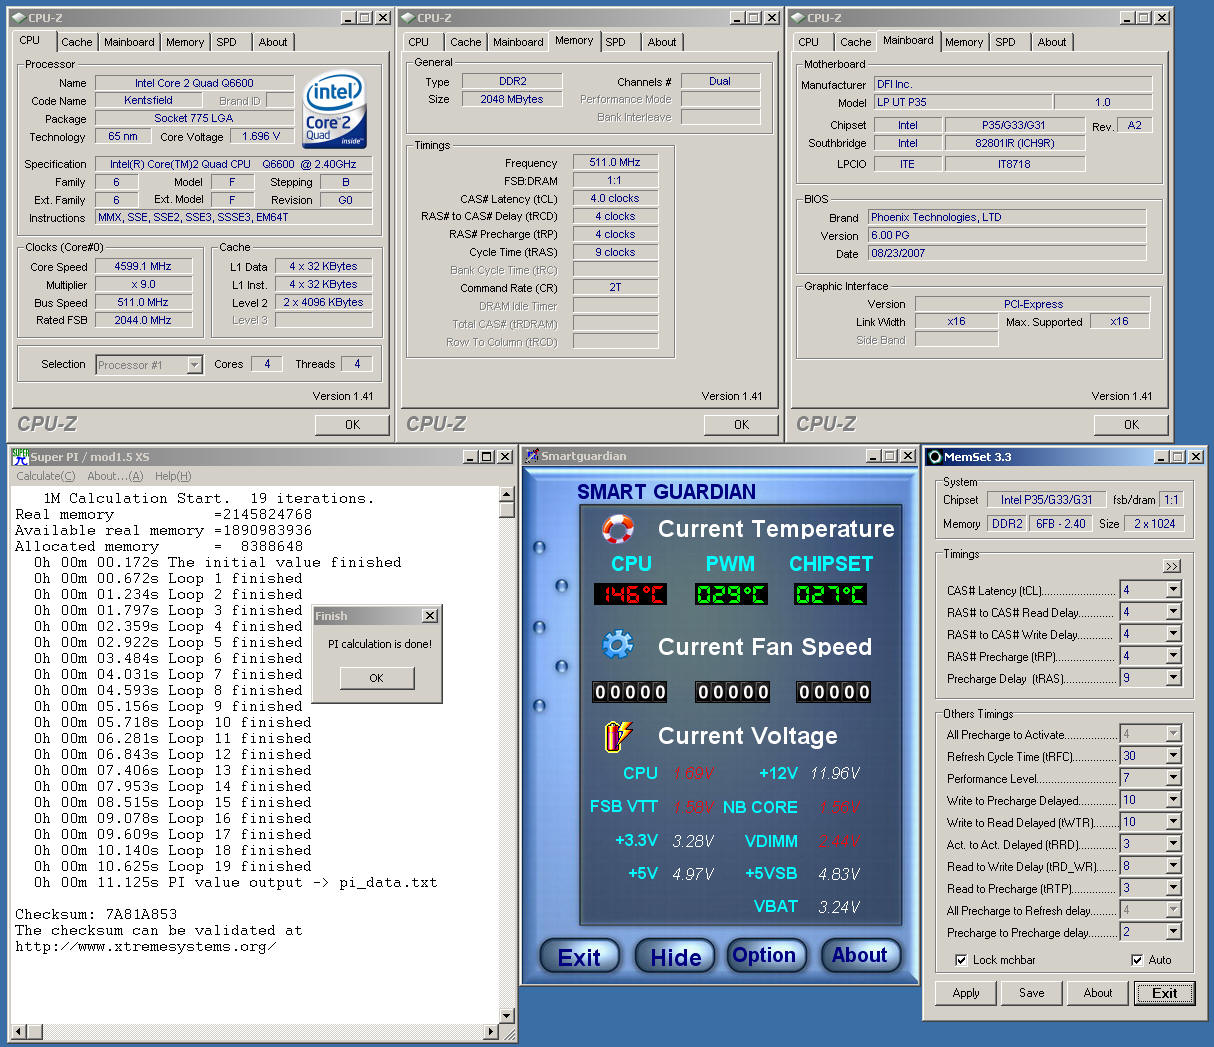Viewport: 1214px width, 1047px height.
Task: Click the http://www.xtremesystems.org/ text
Action: tap(145, 946)
